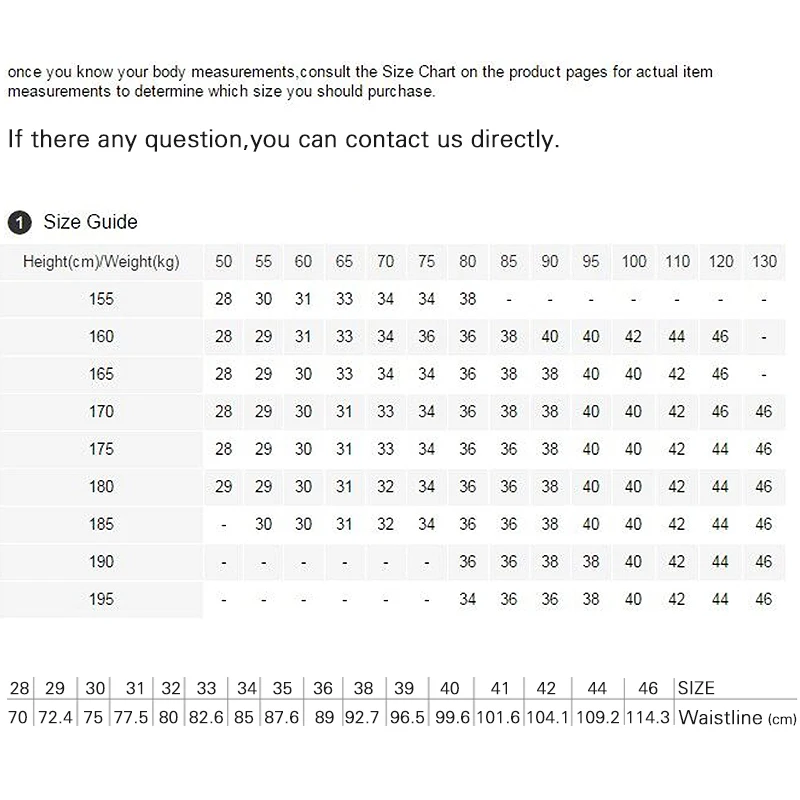Select waistline value 96.5
The height and width of the screenshot is (800, 800).
pyautogui.click(x=407, y=718)
